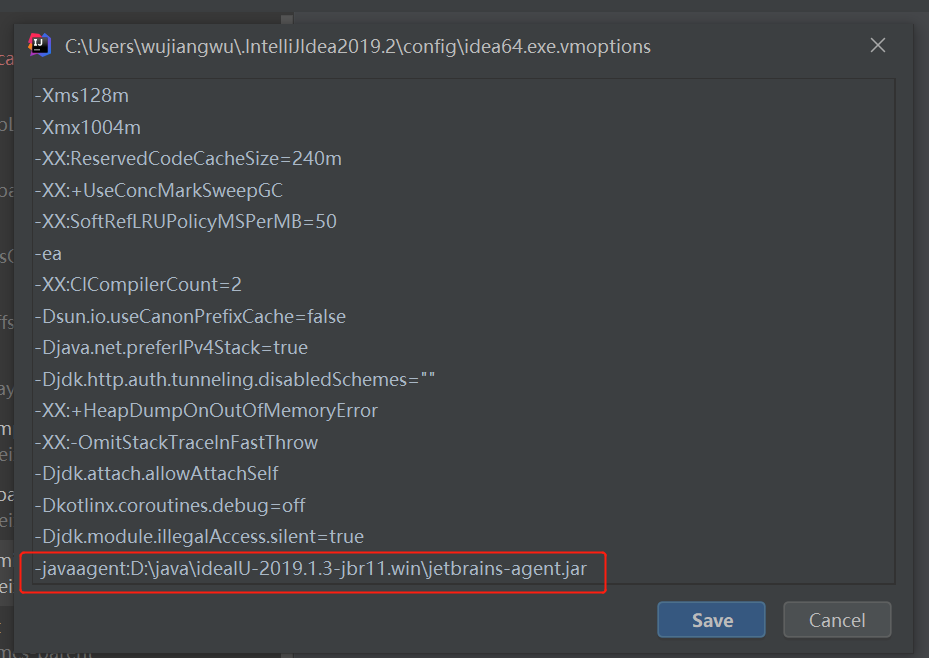
Task: Click the SoftRefLRUPolicyMSPerMB=50 line
Action: [185, 222]
